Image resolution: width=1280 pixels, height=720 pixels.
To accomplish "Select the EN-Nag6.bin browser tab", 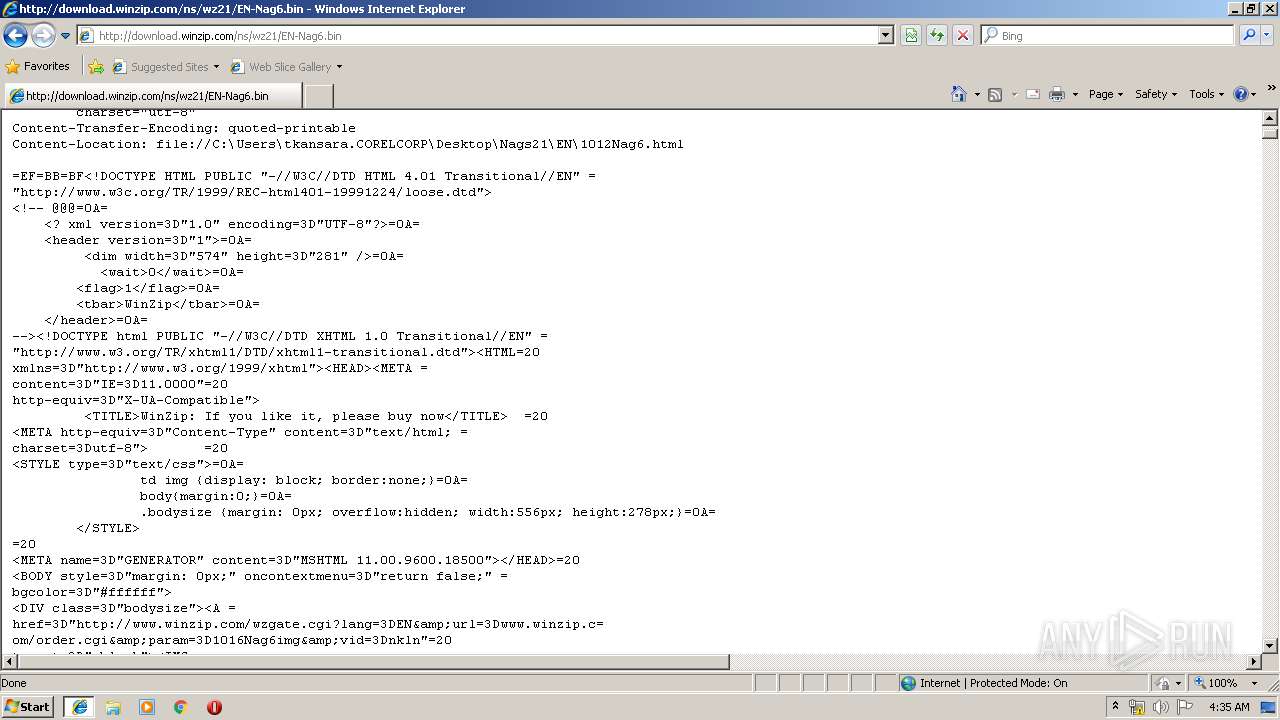I will tap(152, 96).
